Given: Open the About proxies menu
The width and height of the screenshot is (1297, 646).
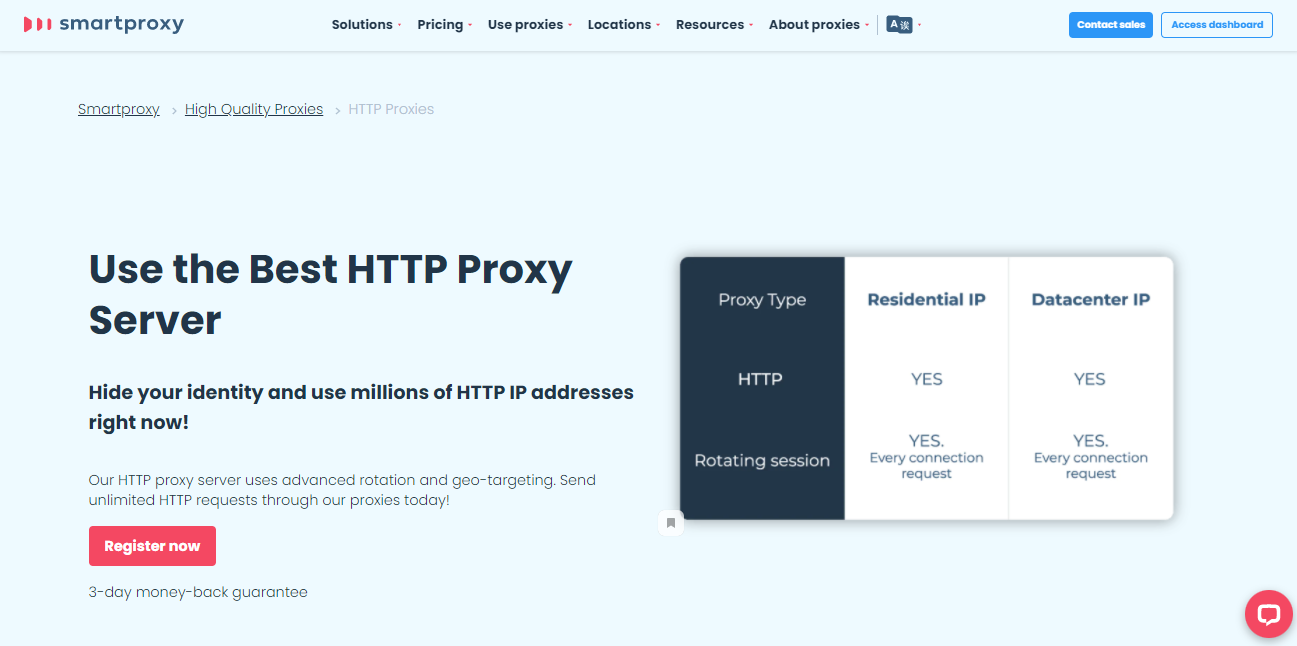Looking at the screenshot, I should point(819,25).
